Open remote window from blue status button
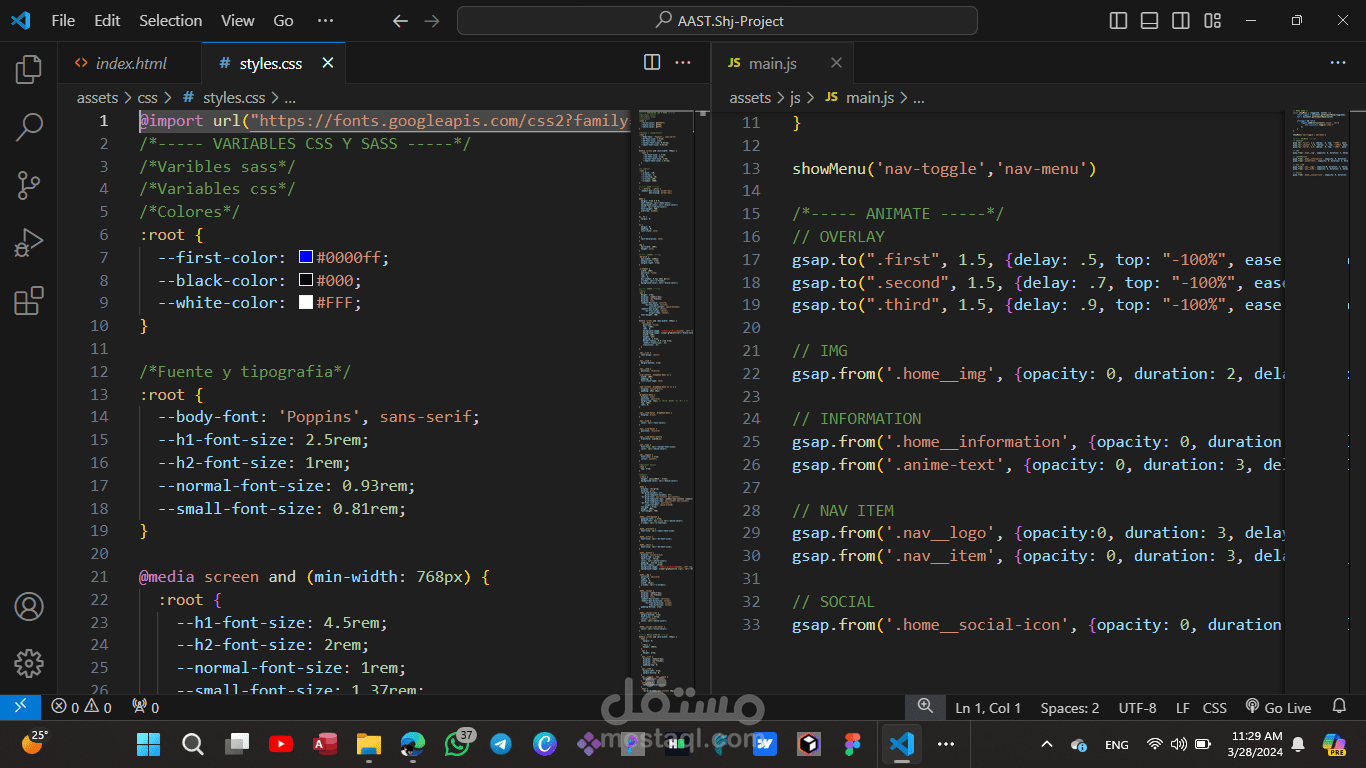The width and height of the screenshot is (1366, 768). 20,707
